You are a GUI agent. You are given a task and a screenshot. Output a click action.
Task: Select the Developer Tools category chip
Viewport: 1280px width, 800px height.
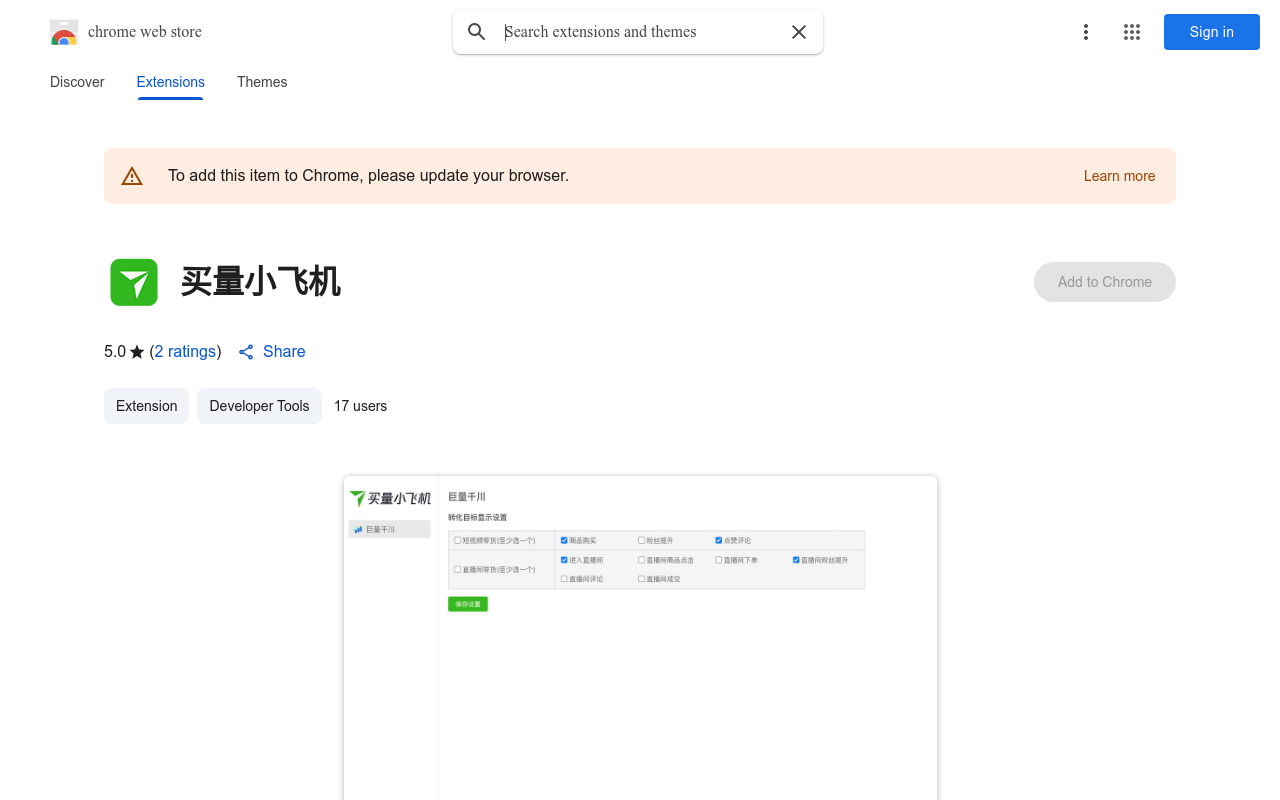pyautogui.click(x=259, y=406)
